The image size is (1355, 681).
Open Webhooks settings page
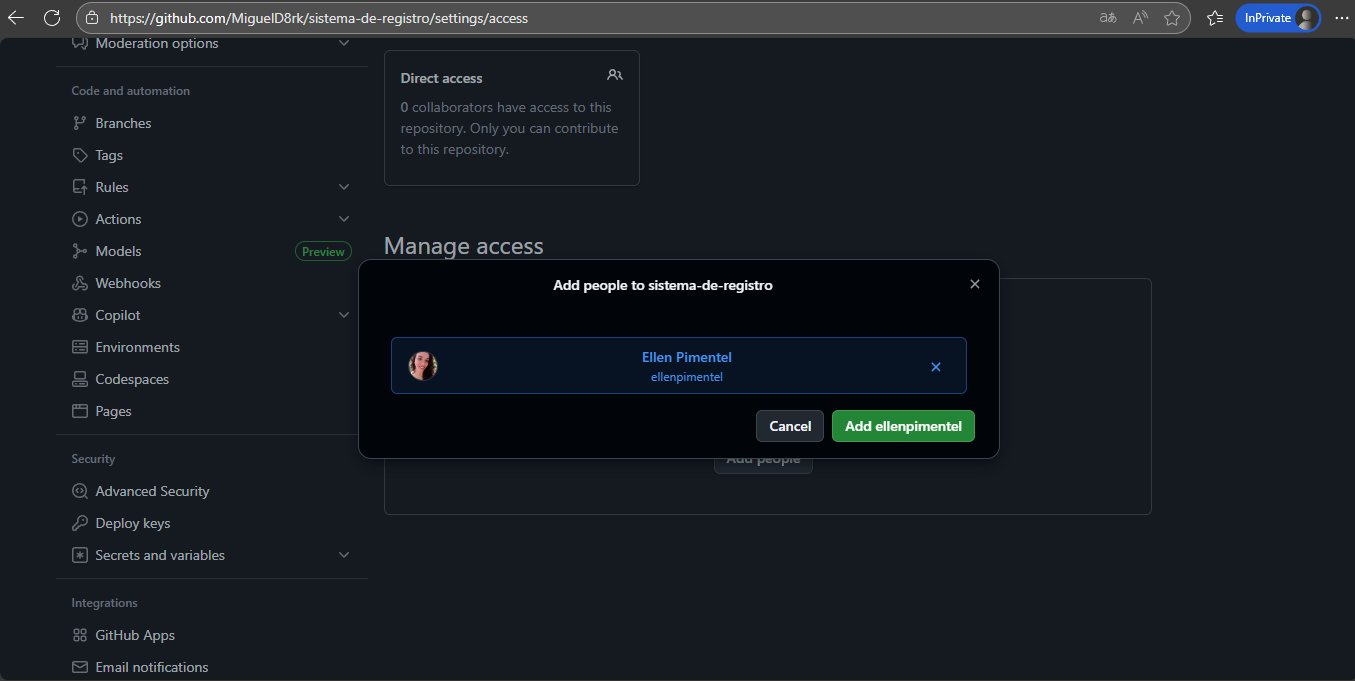click(128, 283)
